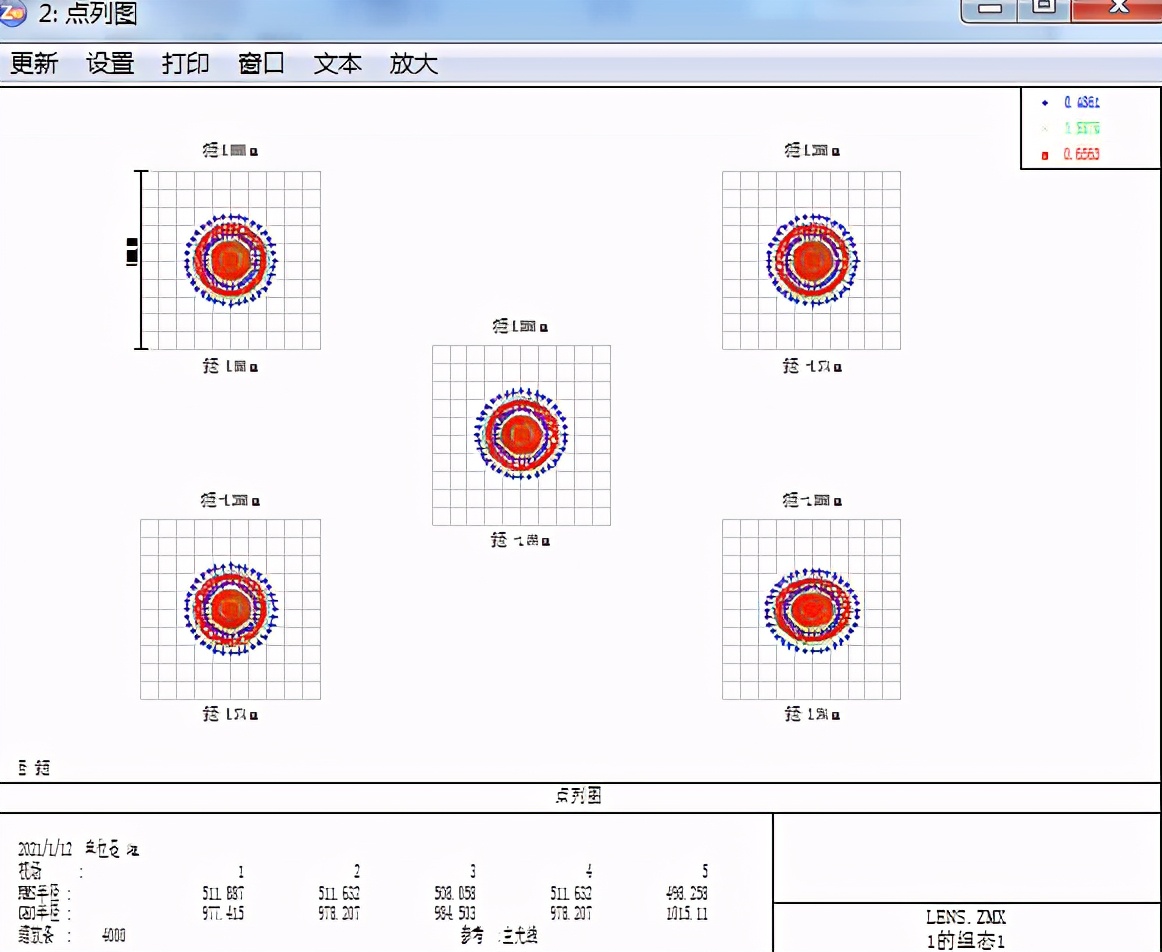Open the 设置 (Settings) menu

[110, 63]
